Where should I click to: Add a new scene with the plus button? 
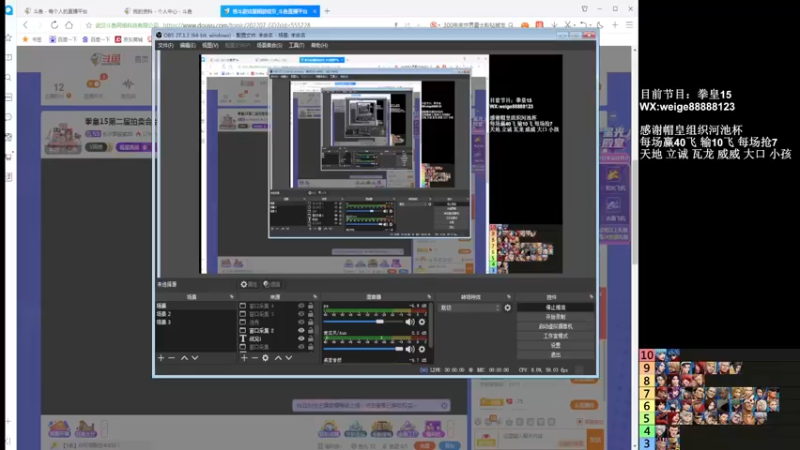161,358
